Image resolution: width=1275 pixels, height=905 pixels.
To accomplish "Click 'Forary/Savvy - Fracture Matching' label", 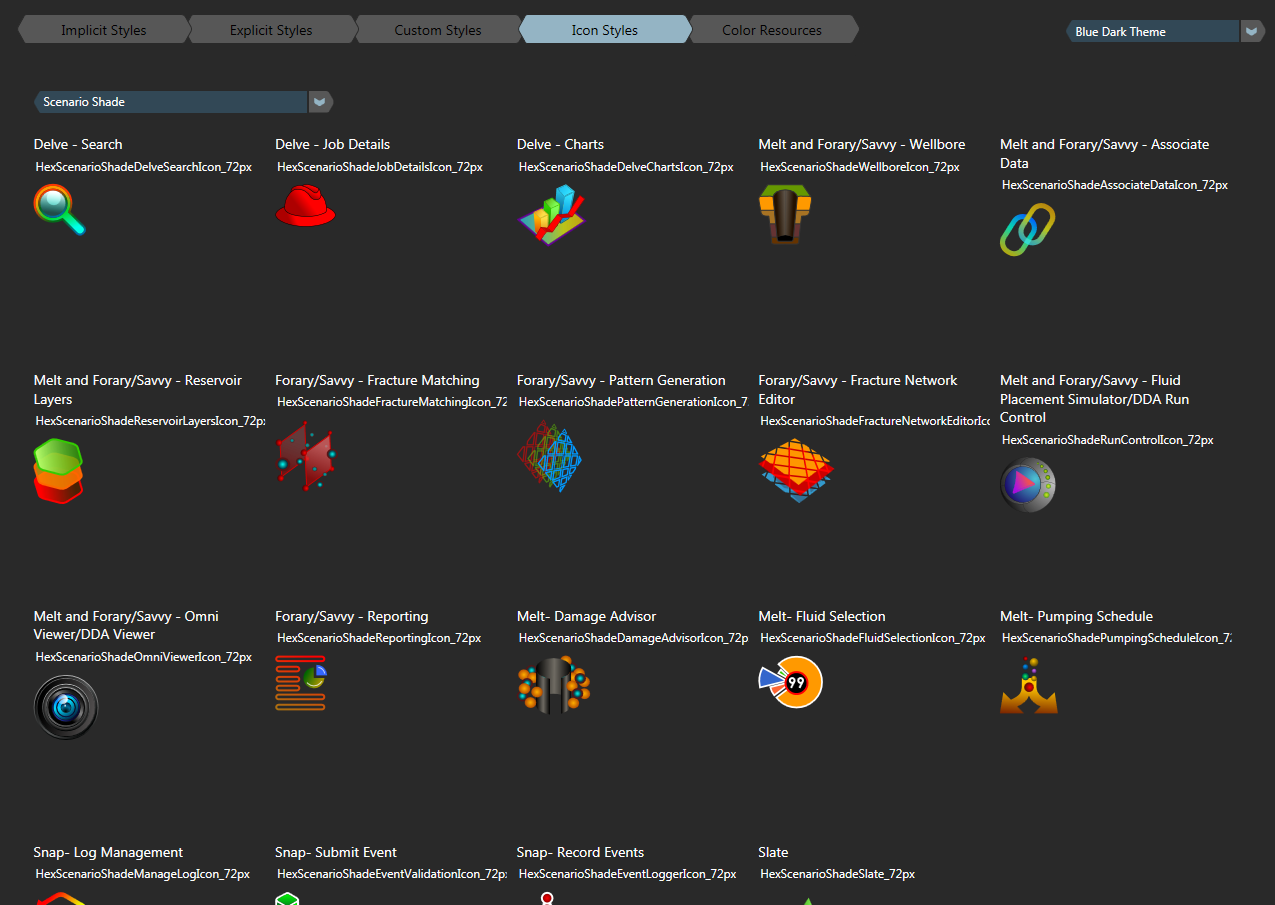I will coord(378,380).
